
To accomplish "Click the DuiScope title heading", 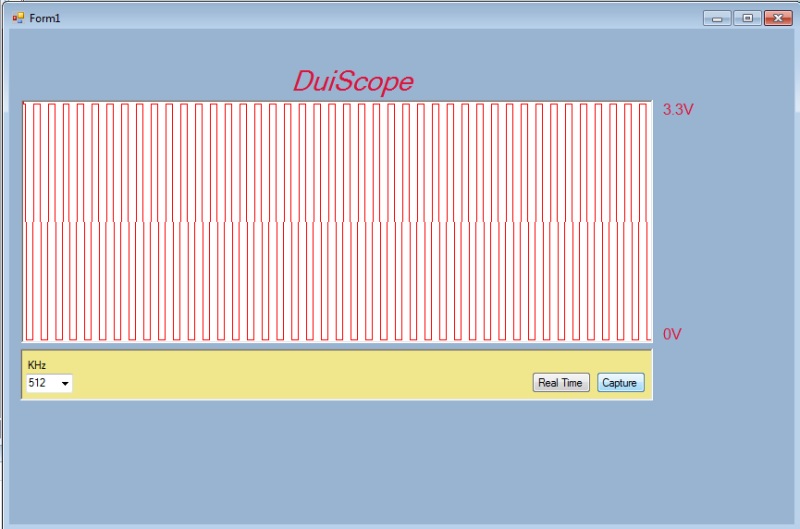I will pos(352,82).
